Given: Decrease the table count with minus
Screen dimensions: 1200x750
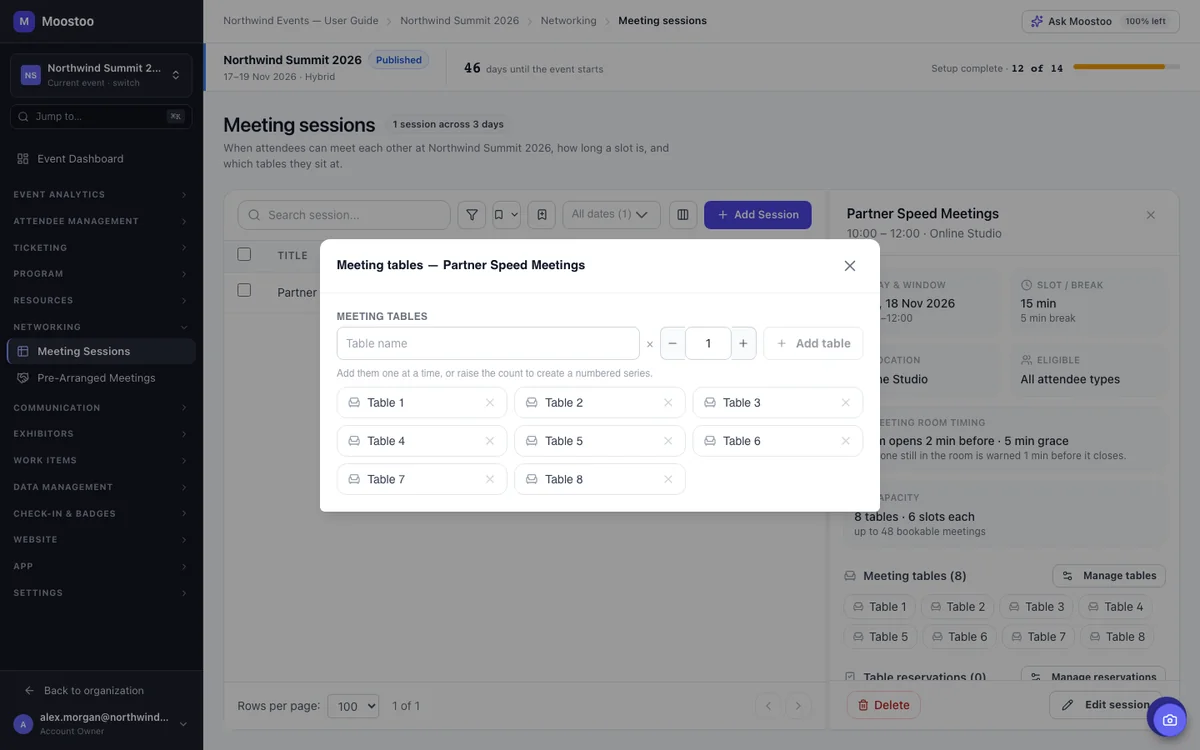Looking at the screenshot, I should tap(673, 343).
